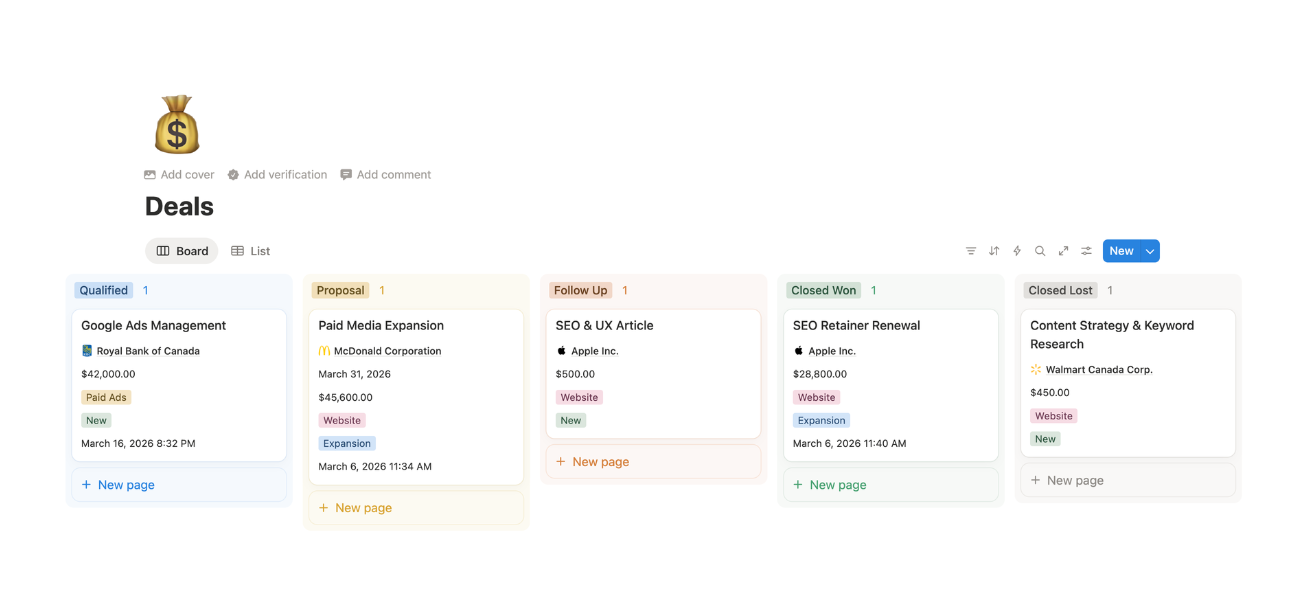The height and width of the screenshot is (600, 1300).
Task: Switch to the Board view tab
Action: pos(182,251)
